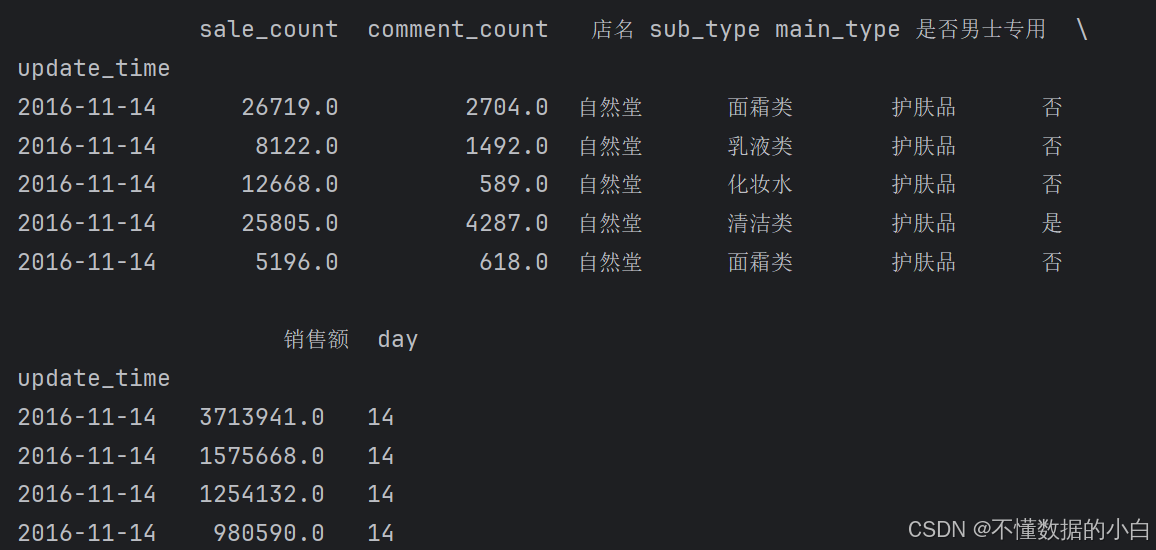1156x550 pixels.
Task: Select the 店名 column header
Action: click(x=613, y=29)
